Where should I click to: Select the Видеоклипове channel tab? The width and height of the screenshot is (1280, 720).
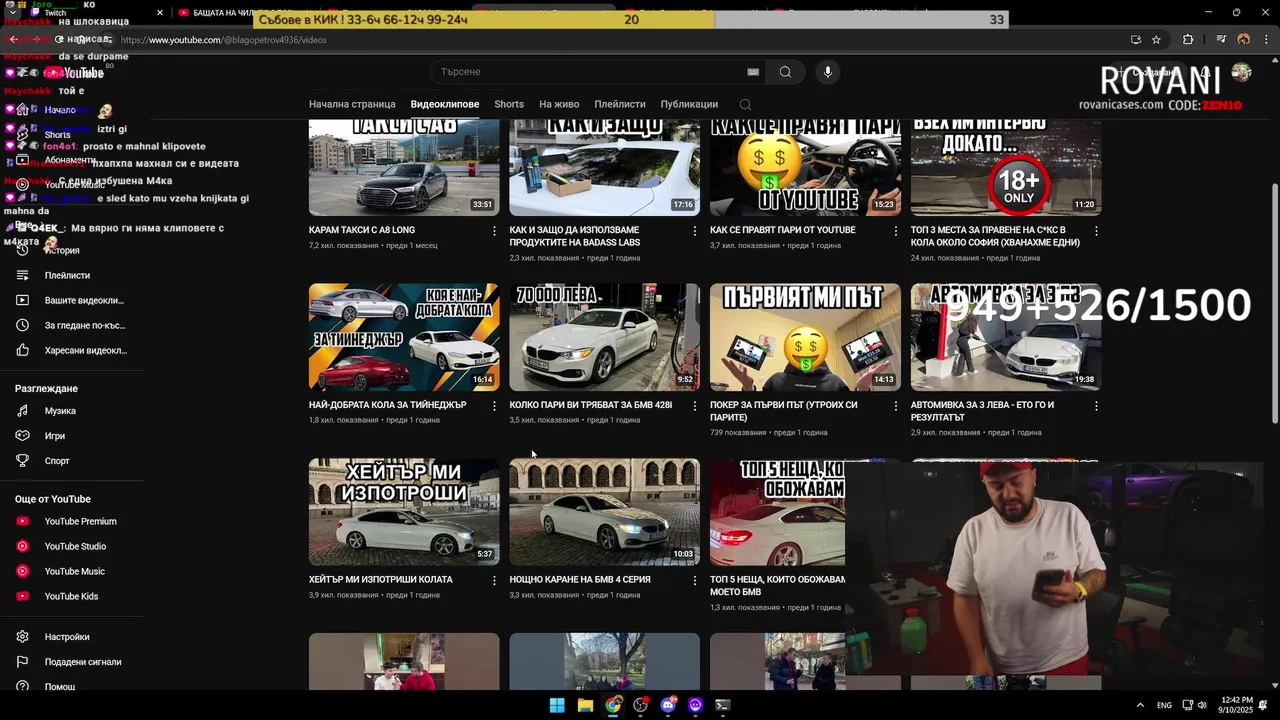tap(445, 104)
